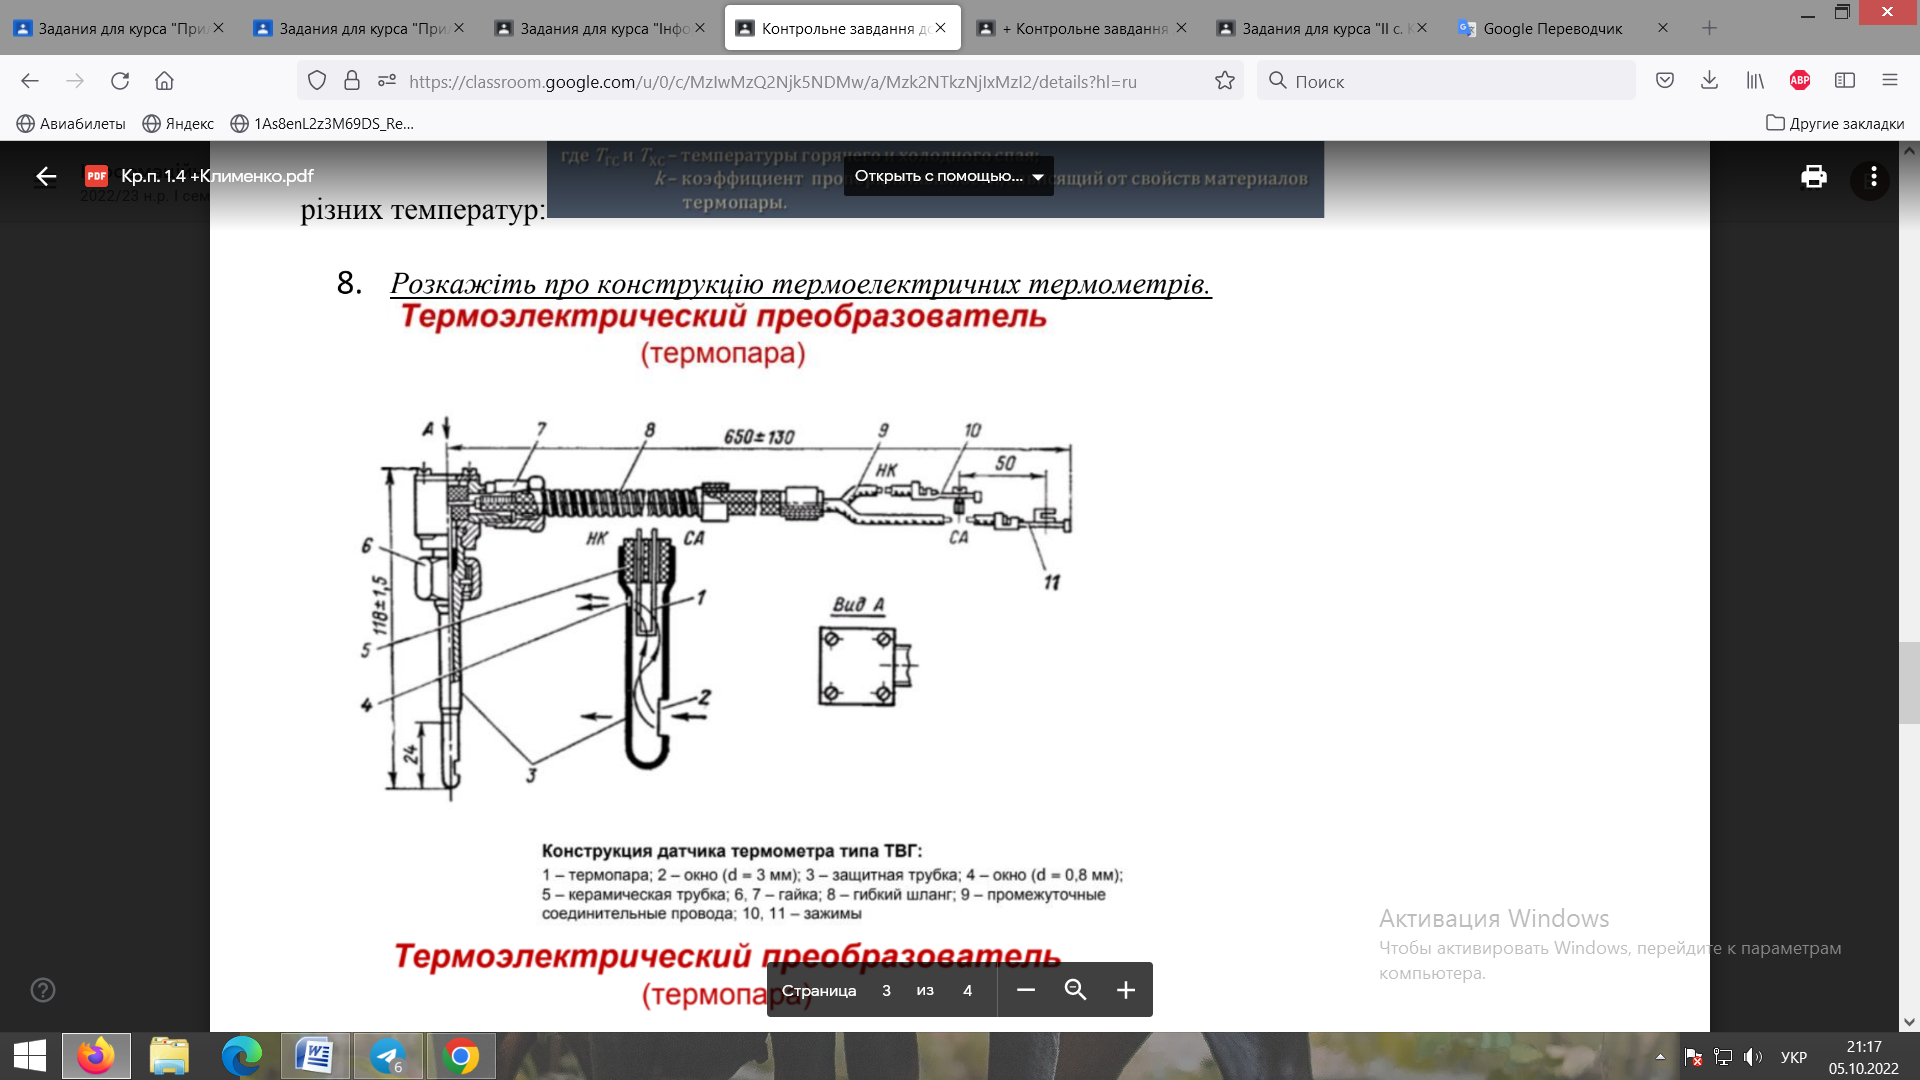Image resolution: width=1920 pixels, height=1080 pixels.
Task: Print the PDF with the printer icon
Action: pos(1814,177)
